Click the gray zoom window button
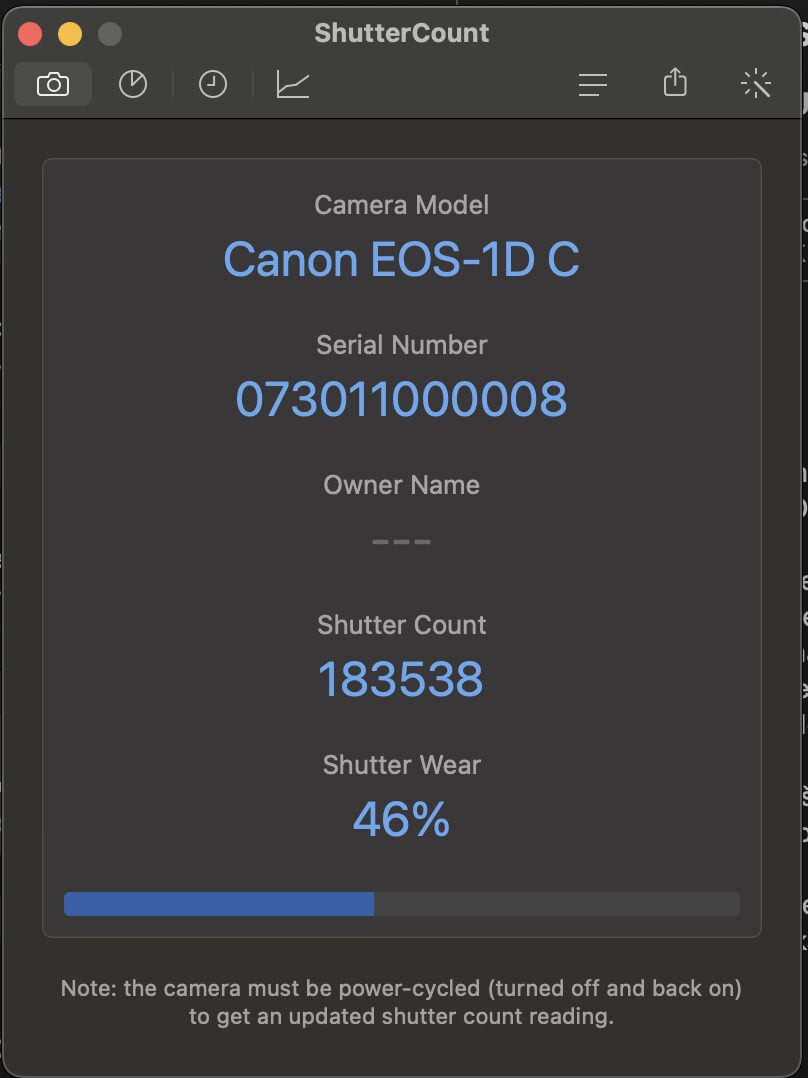The width and height of the screenshot is (808, 1078). click(x=110, y=33)
